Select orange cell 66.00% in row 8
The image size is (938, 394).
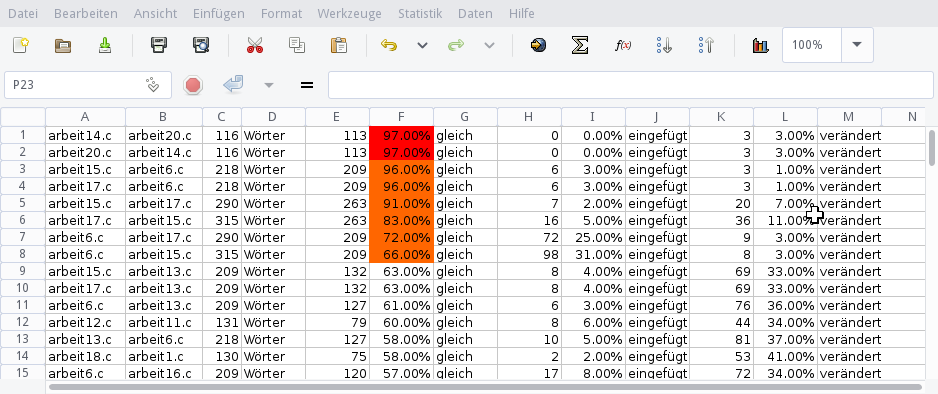[401, 254]
